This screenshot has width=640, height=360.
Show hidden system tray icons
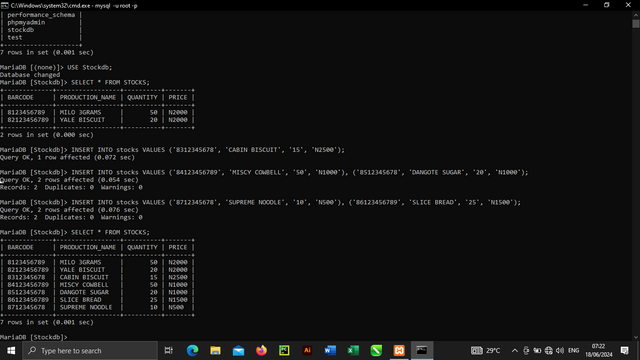tap(515, 351)
